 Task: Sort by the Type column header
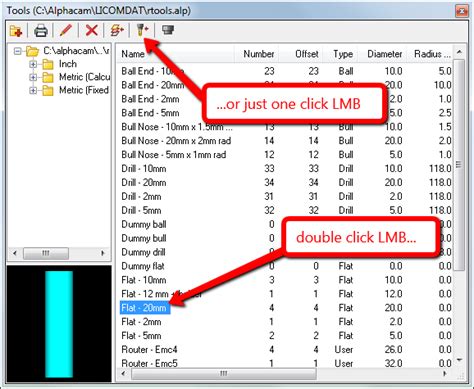pos(343,54)
